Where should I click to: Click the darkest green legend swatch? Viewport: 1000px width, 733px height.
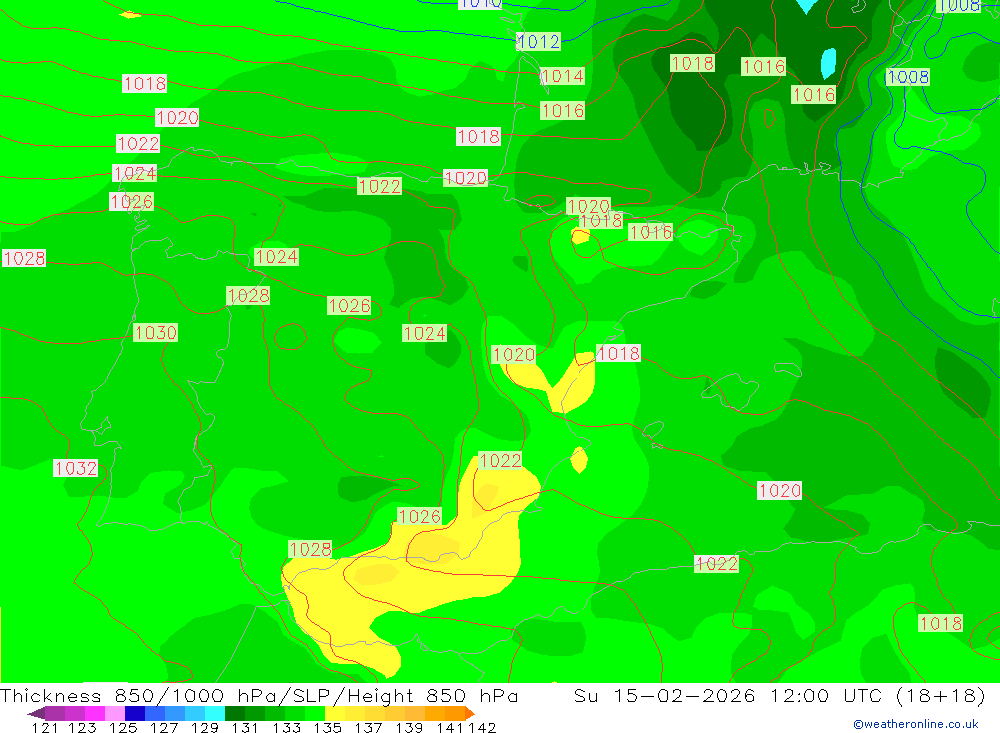pos(235,713)
